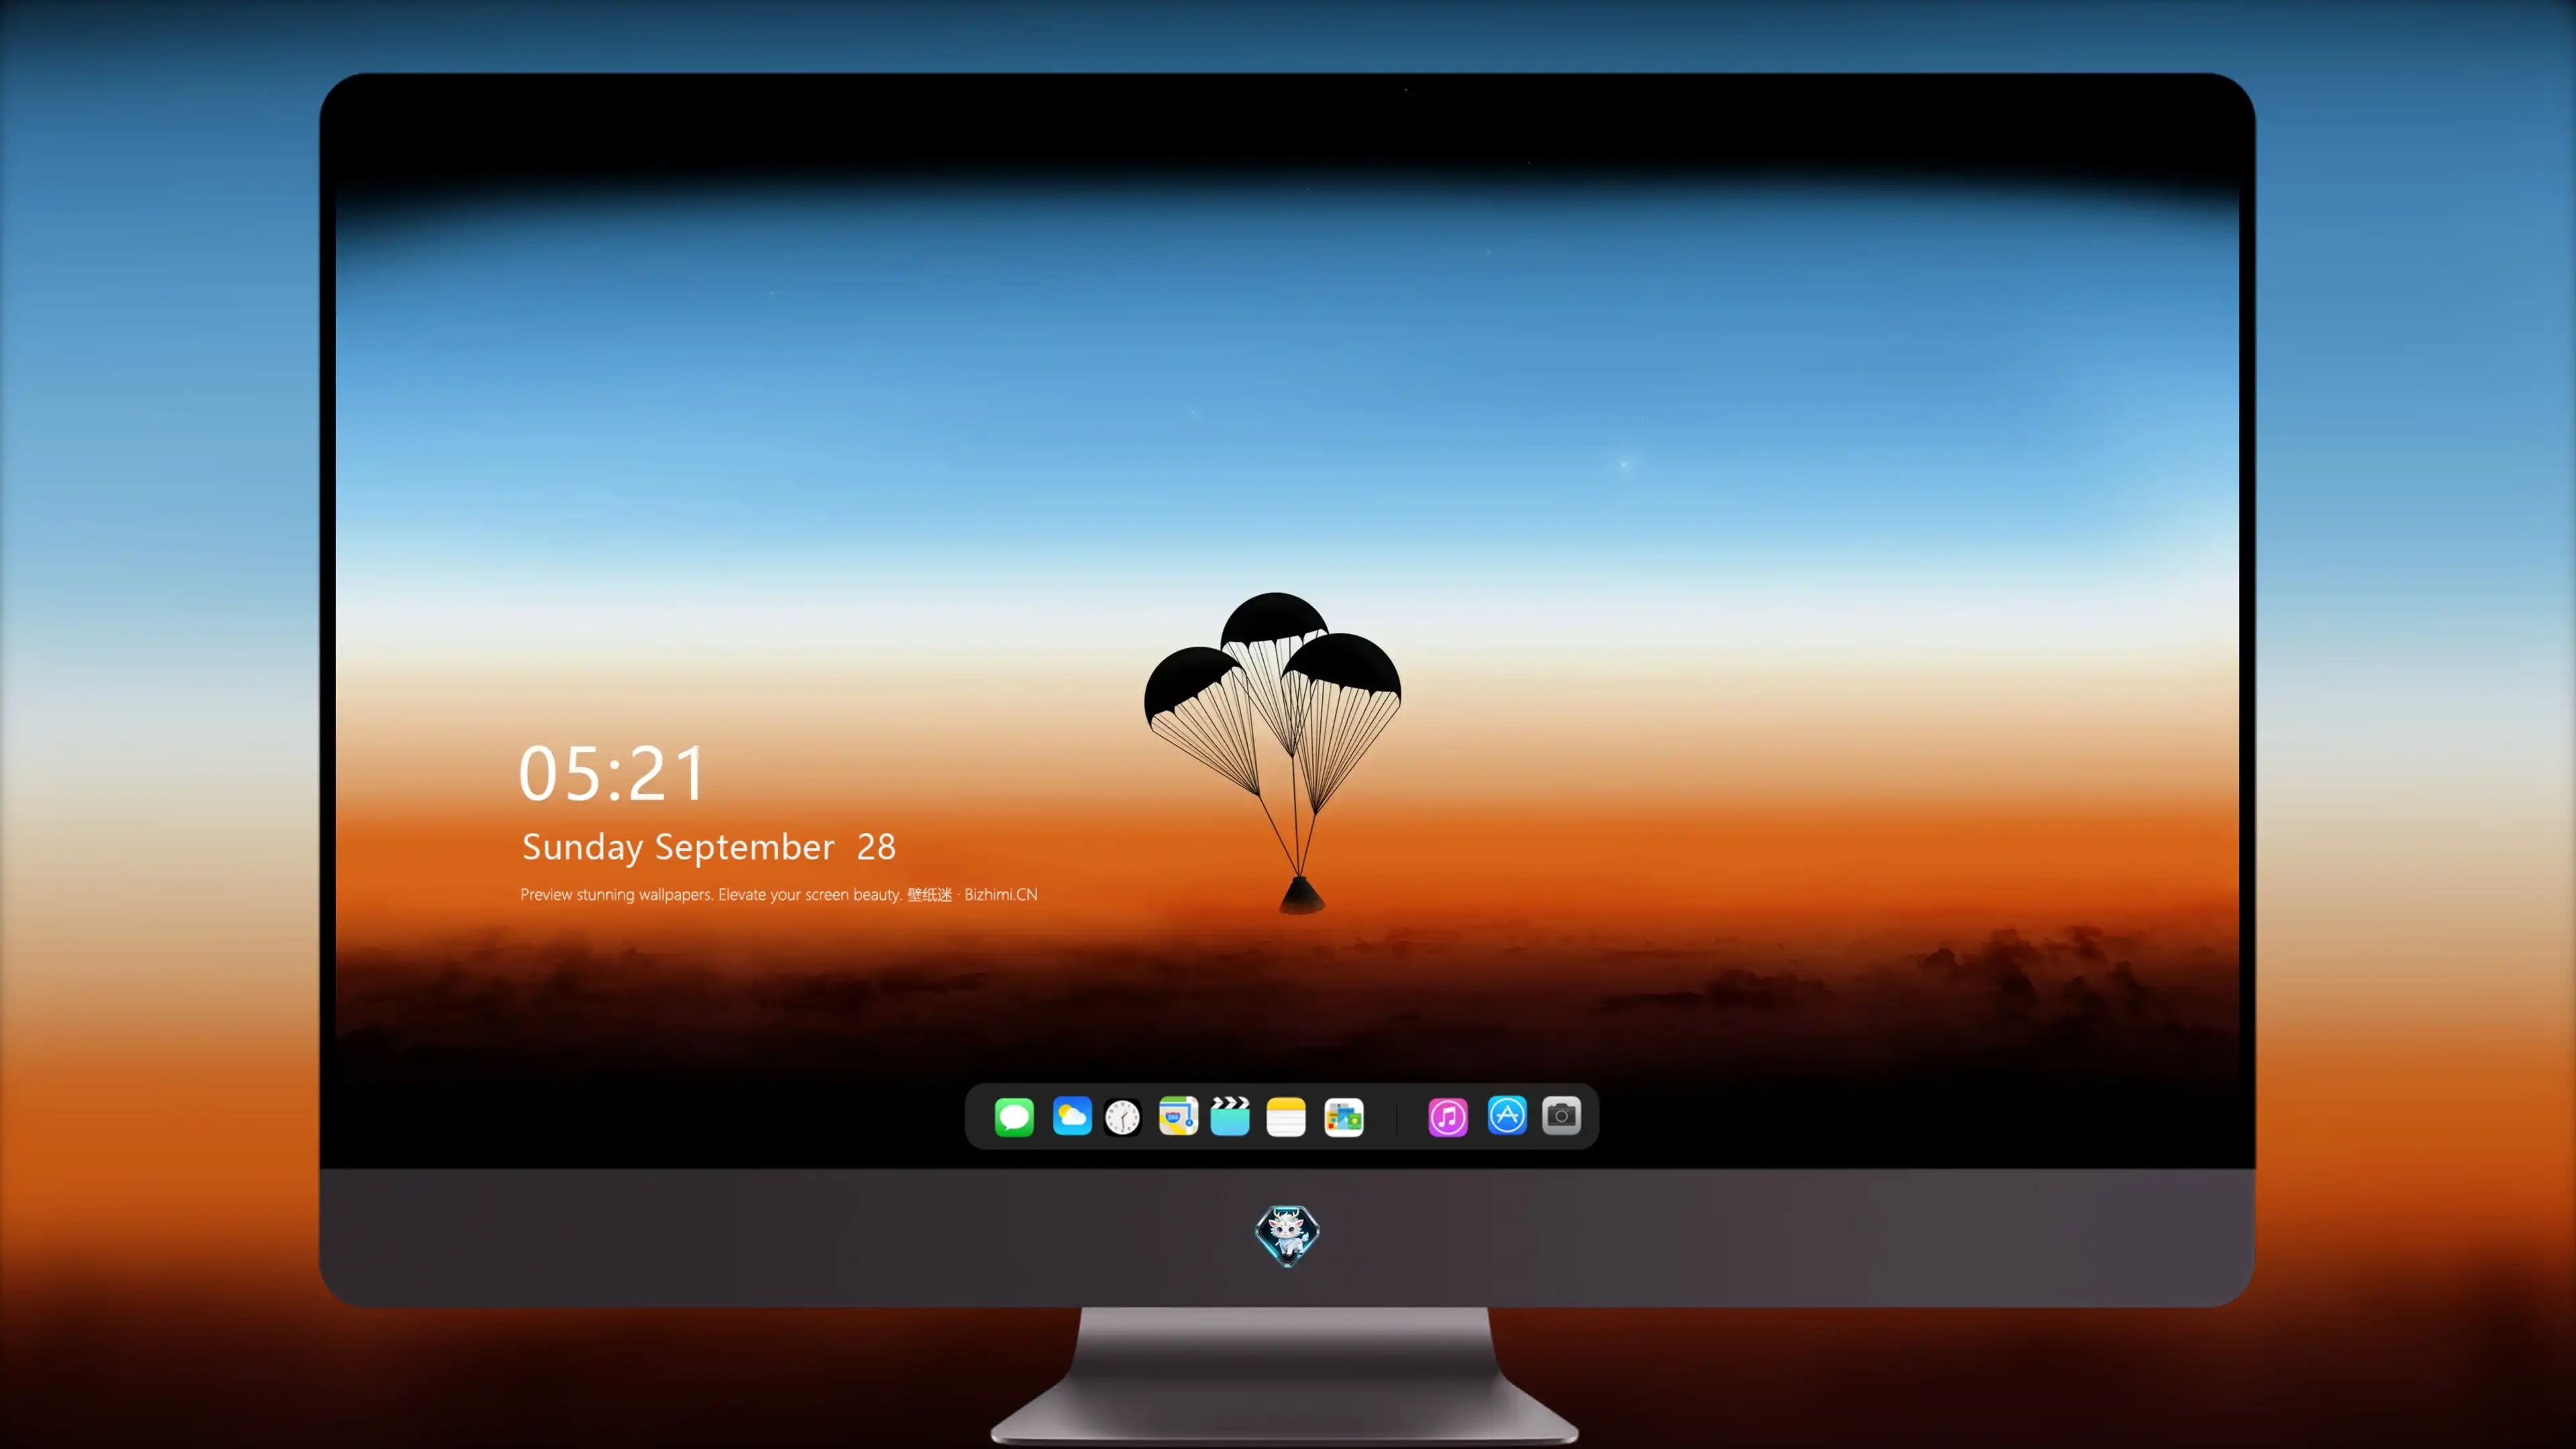This screenshot has width=2576, height=1449.
Task: Open the Weather app in the dock
Action: click(x=1072, y=1116)
